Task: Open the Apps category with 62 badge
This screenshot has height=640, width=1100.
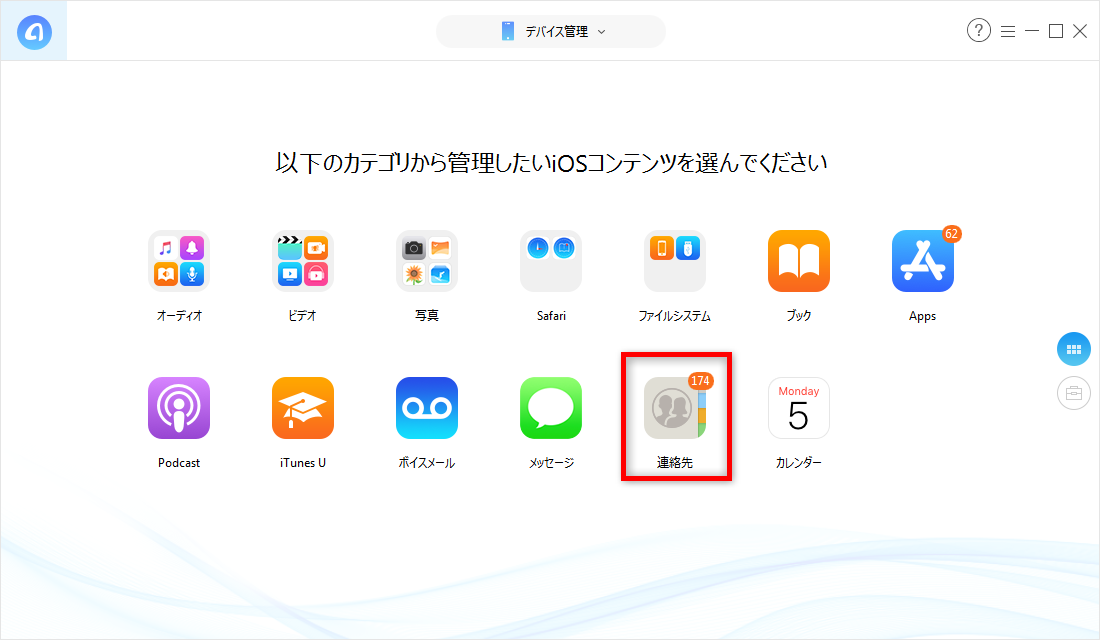Action: [922, 261]
